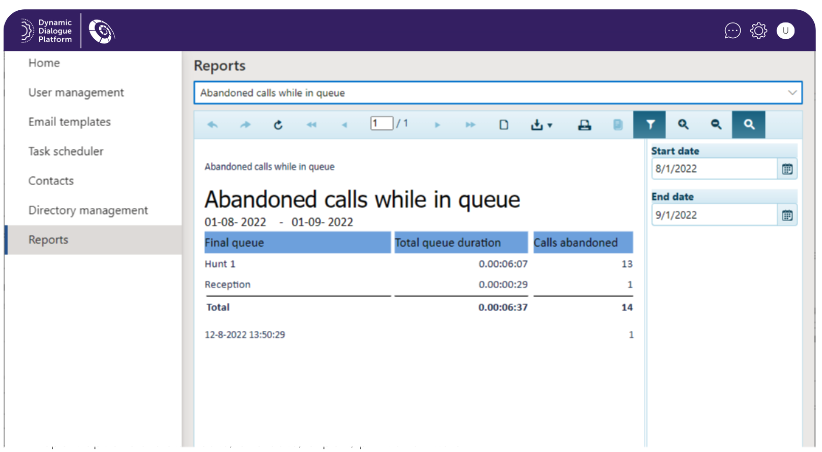This screenshot has height=452, width=822.
Task: Switch page view with the page icon
Action: pyautogui.click(x=504, y=125)
